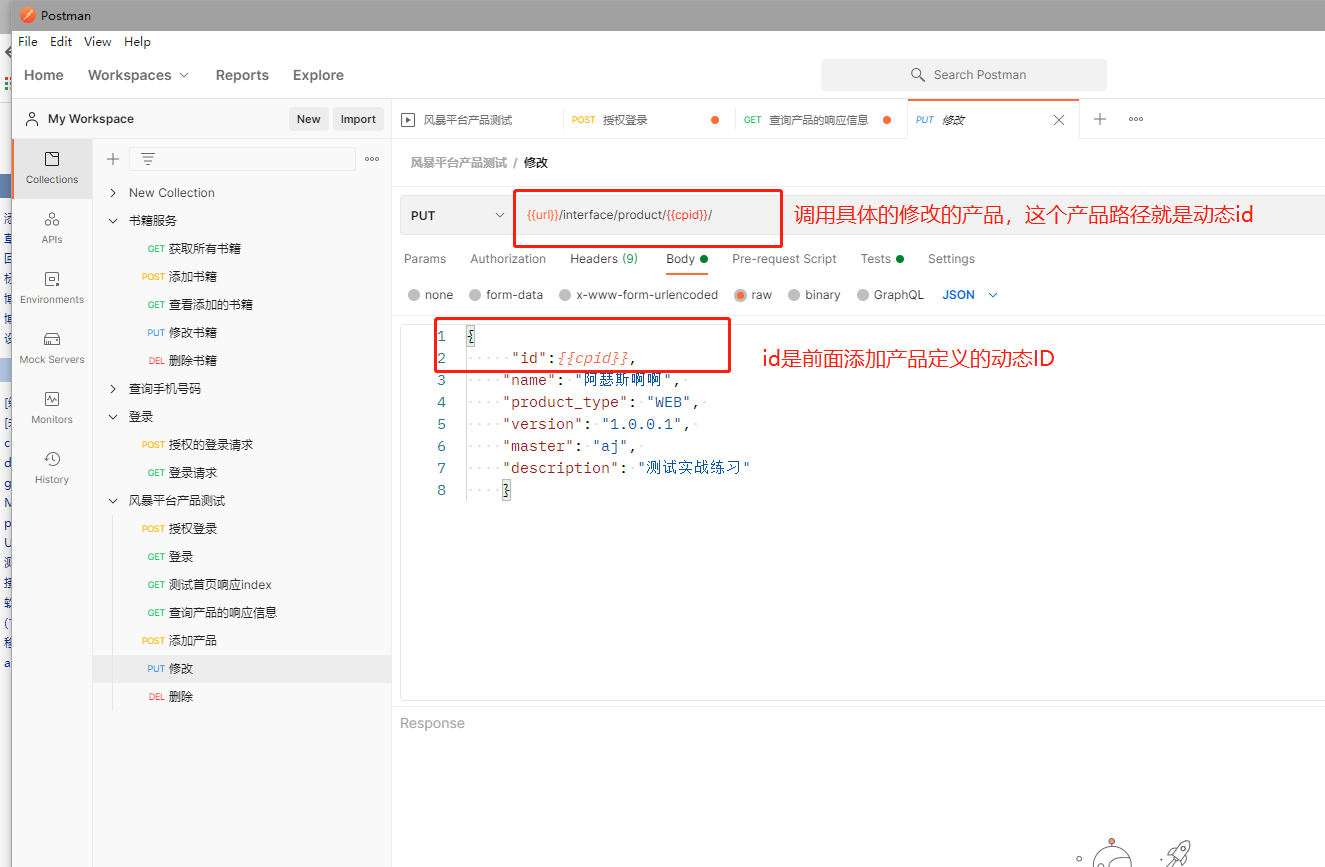Open the GET 测试首页响应index request
The image size is (1325, 867).
tap(242, 585)
